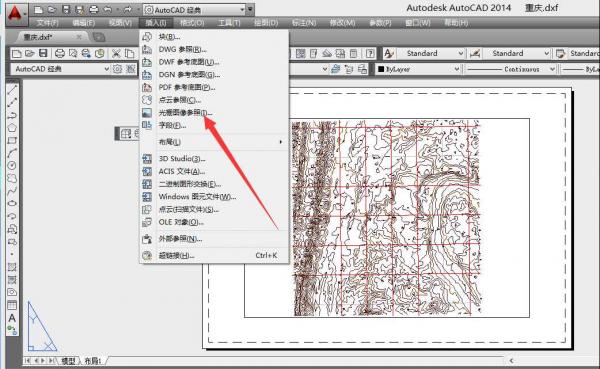The width and height of the screenshot is (600, 369).
Task: Choose 块(B)... from the insert menu
Action: [214, 37]
